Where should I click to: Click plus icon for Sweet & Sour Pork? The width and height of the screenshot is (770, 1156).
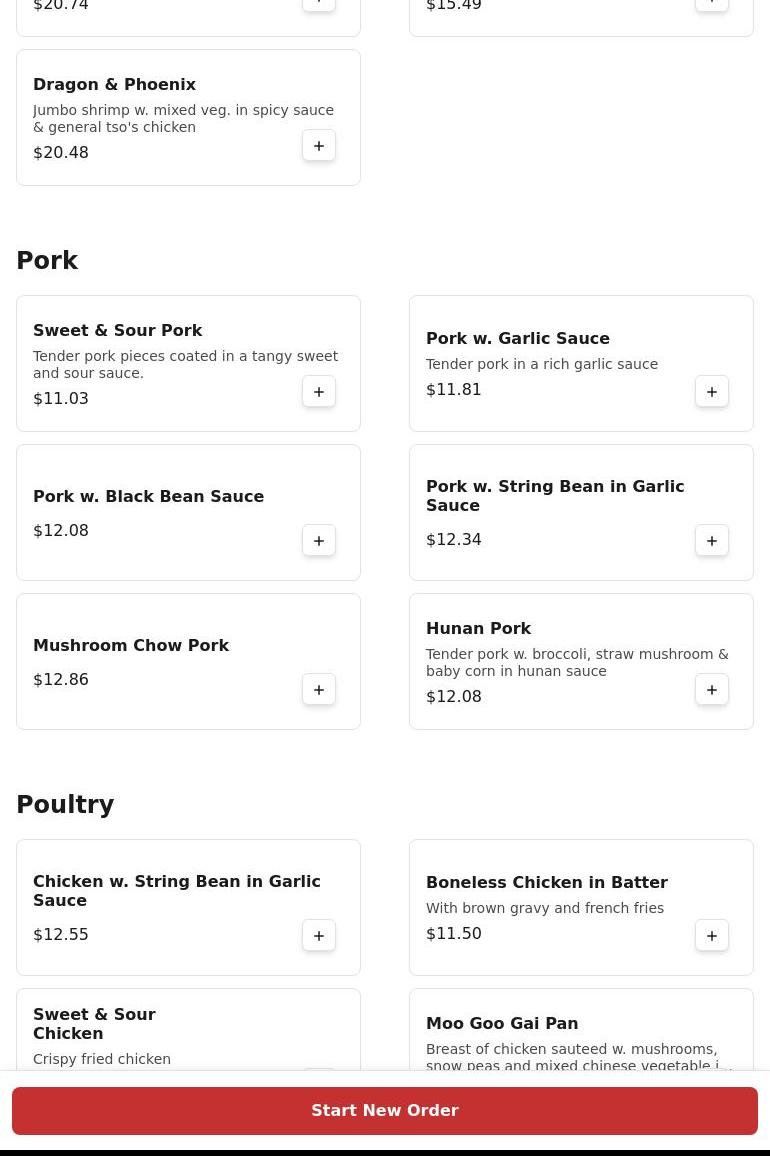pyautogui.click(x=319, y=392)
